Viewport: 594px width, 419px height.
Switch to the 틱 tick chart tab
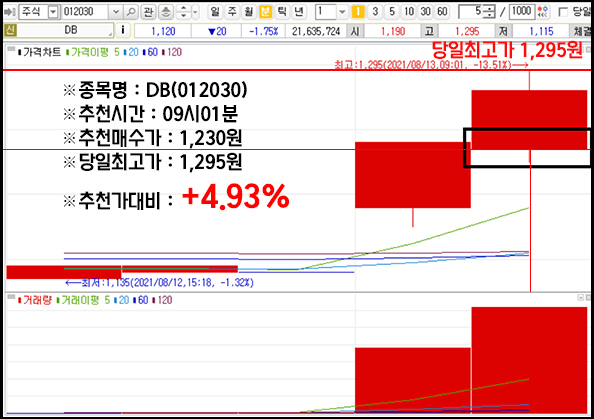click(281, 12)
